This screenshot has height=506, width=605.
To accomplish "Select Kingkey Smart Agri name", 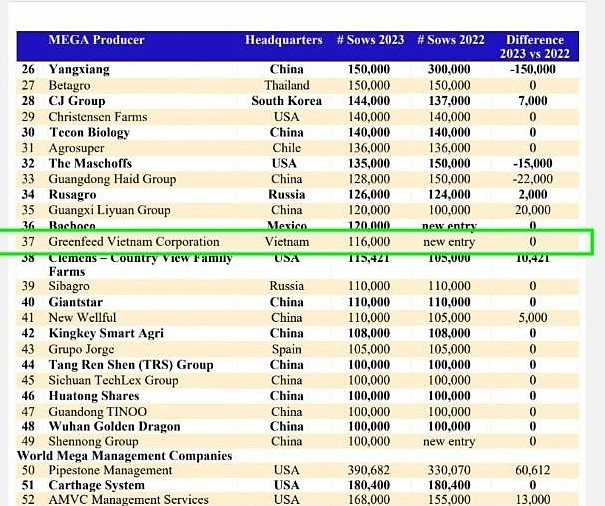I will (x=106, y=333).
